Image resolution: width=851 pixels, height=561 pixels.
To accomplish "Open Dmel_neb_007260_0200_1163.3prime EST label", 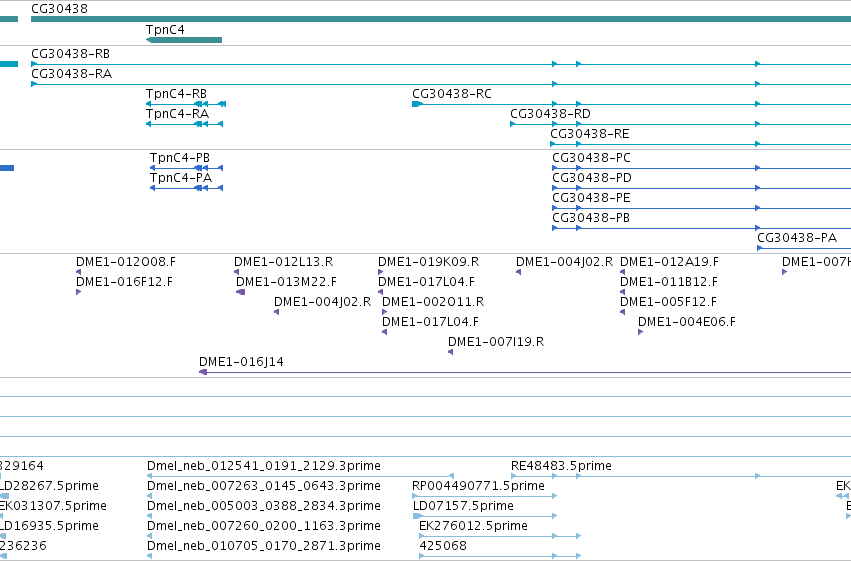I will 264,526.
